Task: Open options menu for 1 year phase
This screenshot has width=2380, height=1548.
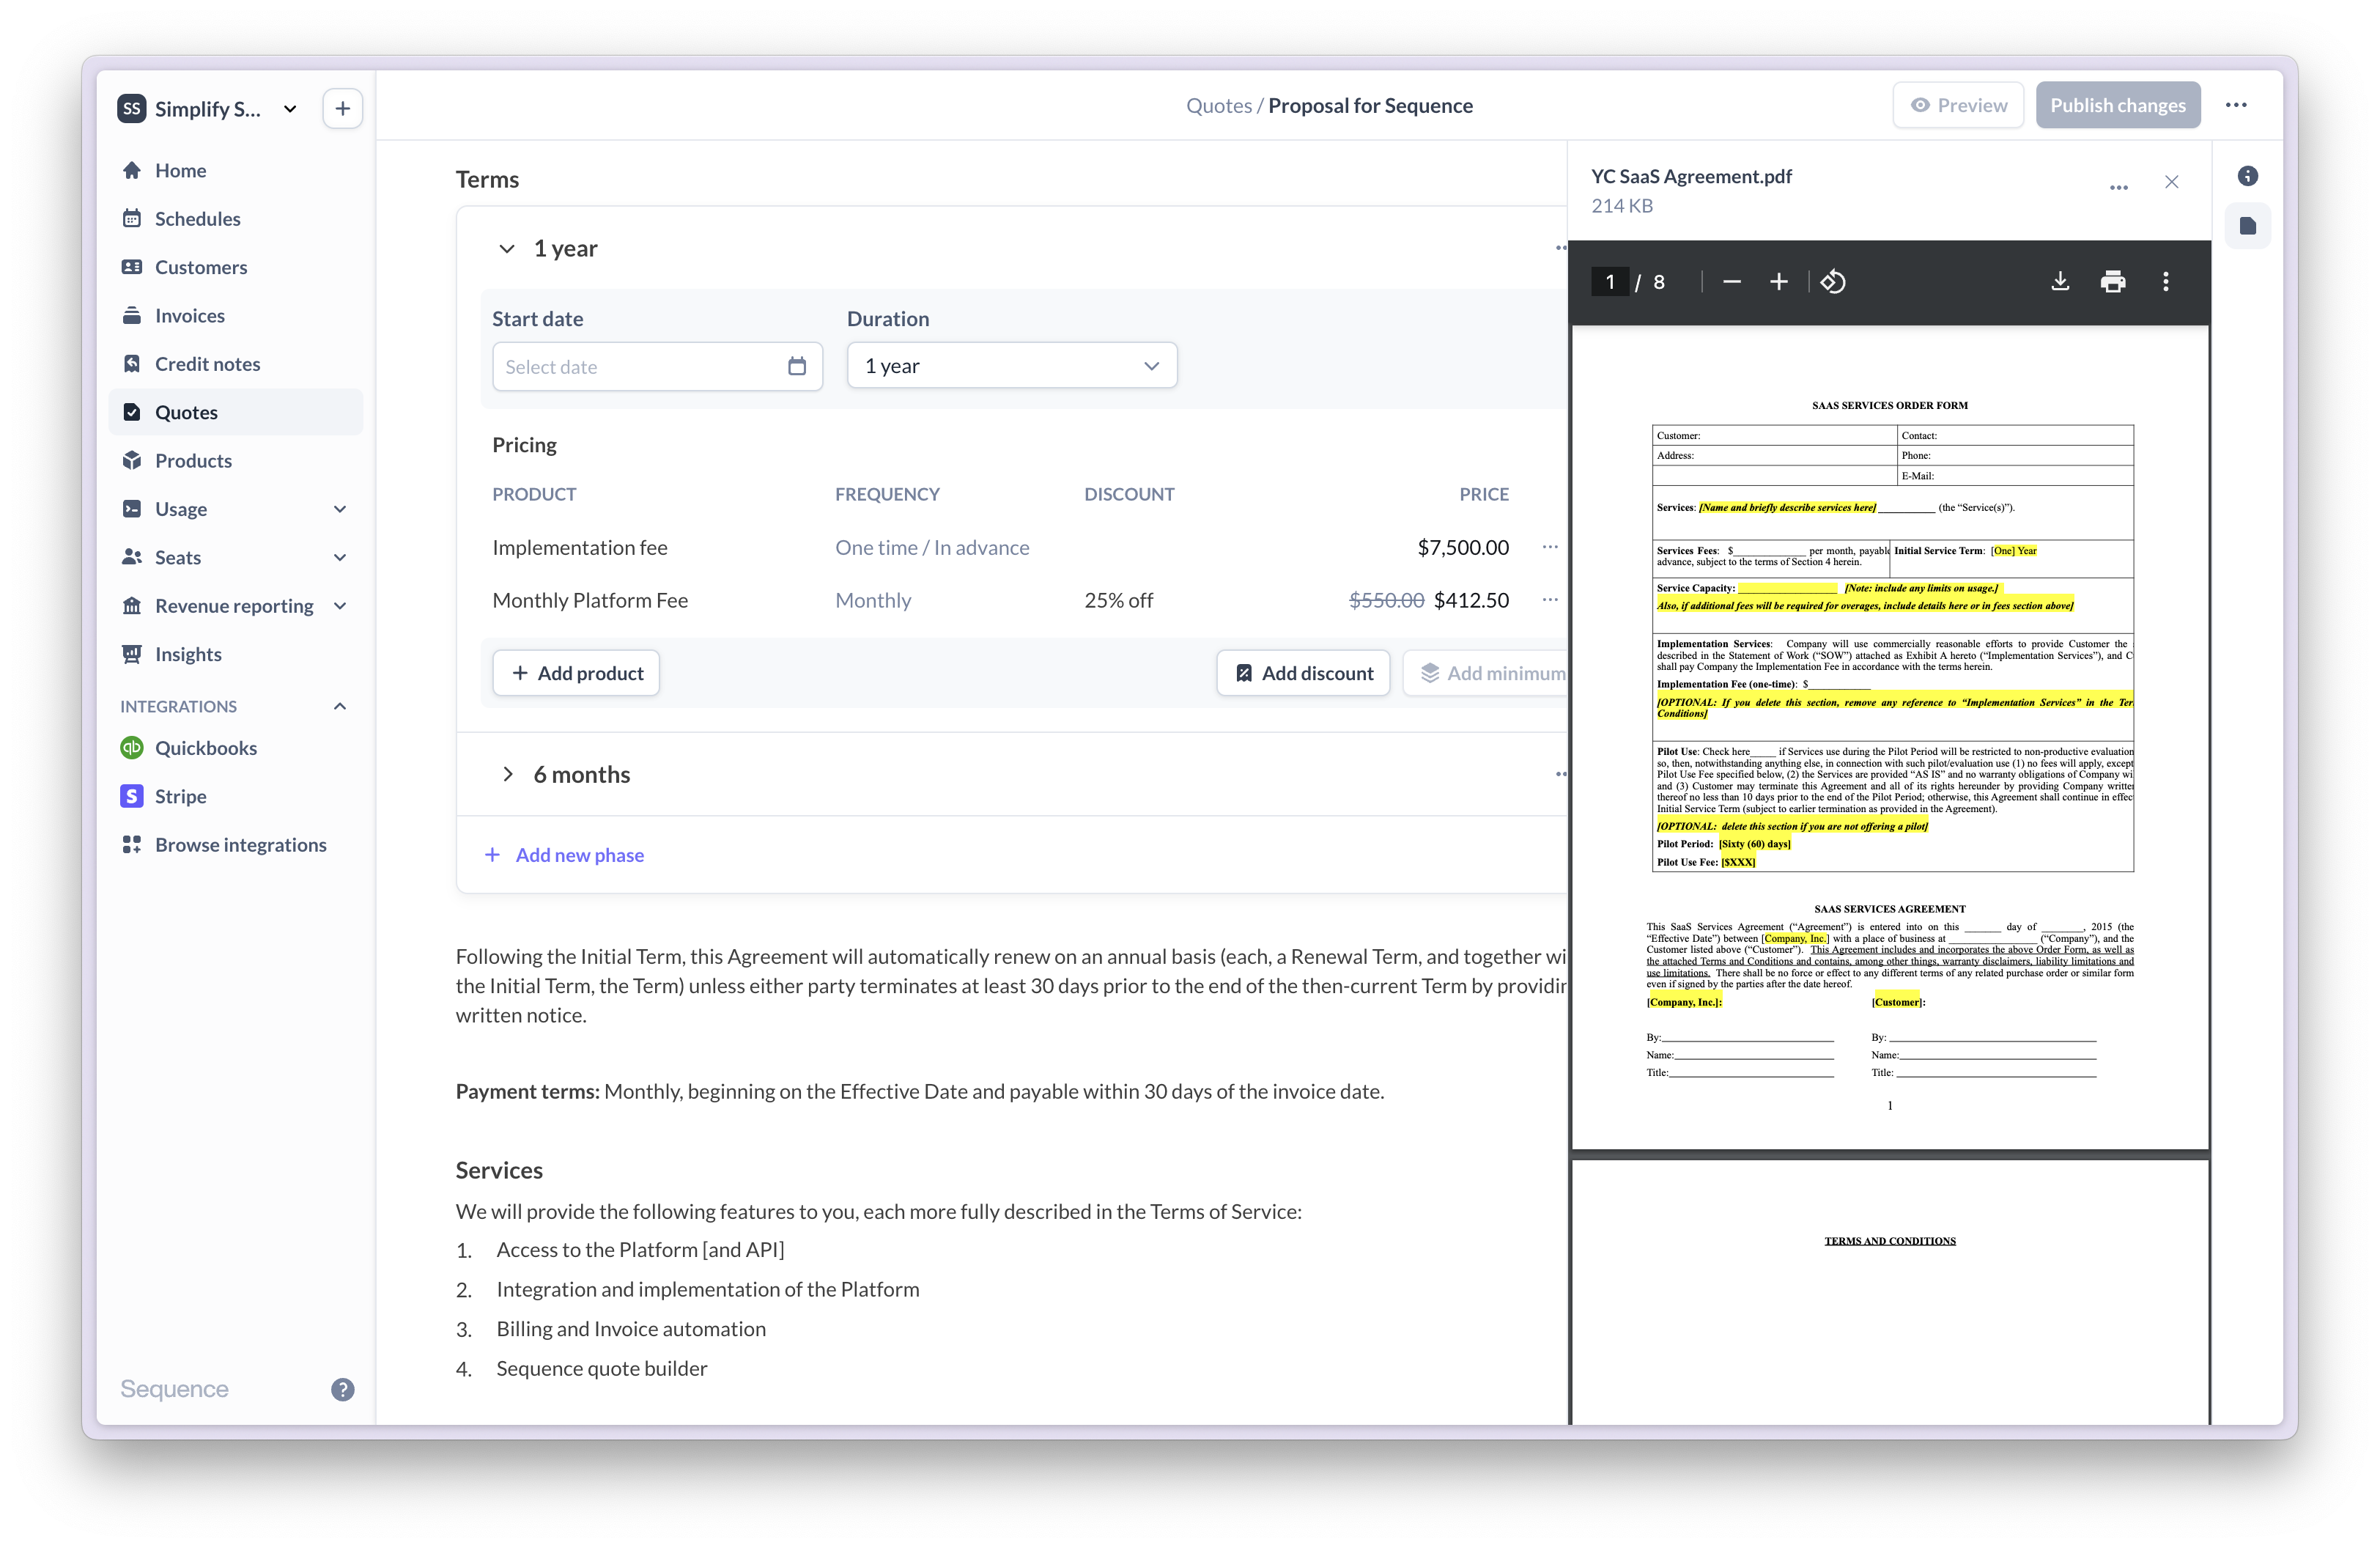Action: click(1560, 248)
